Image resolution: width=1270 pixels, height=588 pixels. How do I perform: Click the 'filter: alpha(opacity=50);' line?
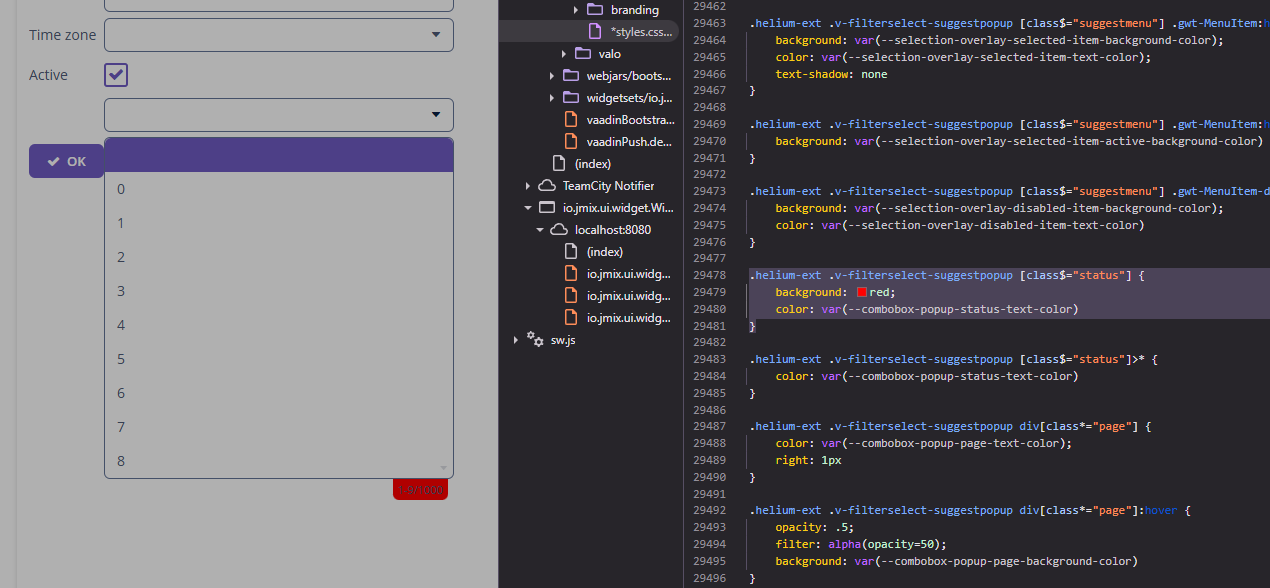860,544
